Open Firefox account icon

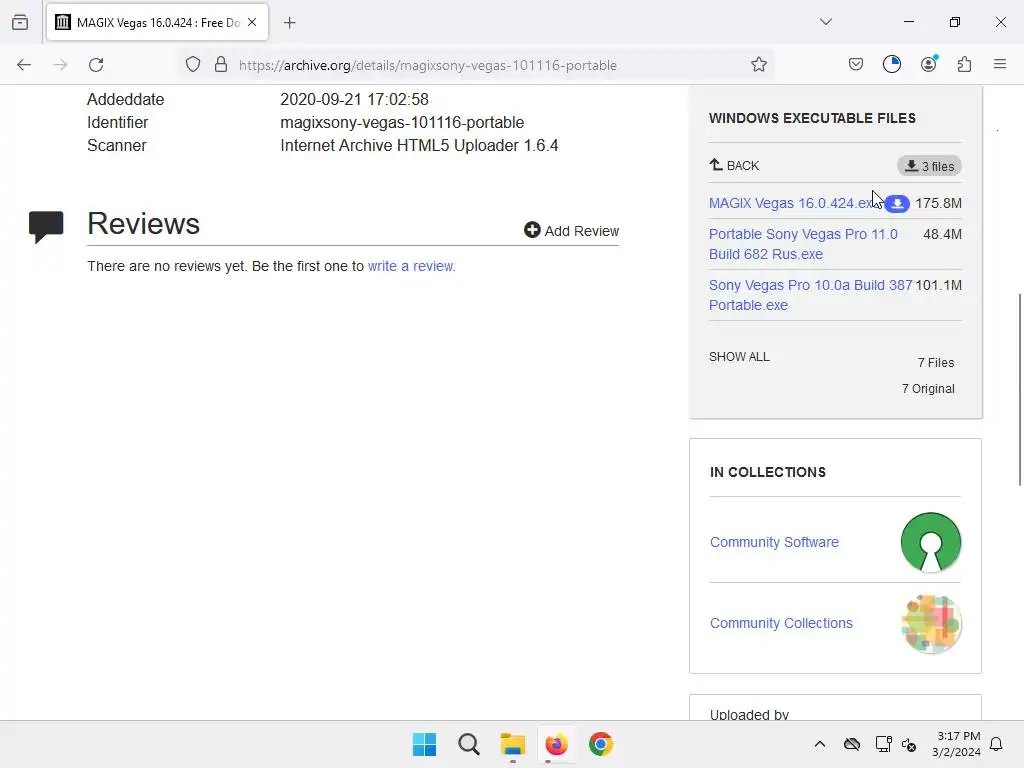tap(929, 64)
